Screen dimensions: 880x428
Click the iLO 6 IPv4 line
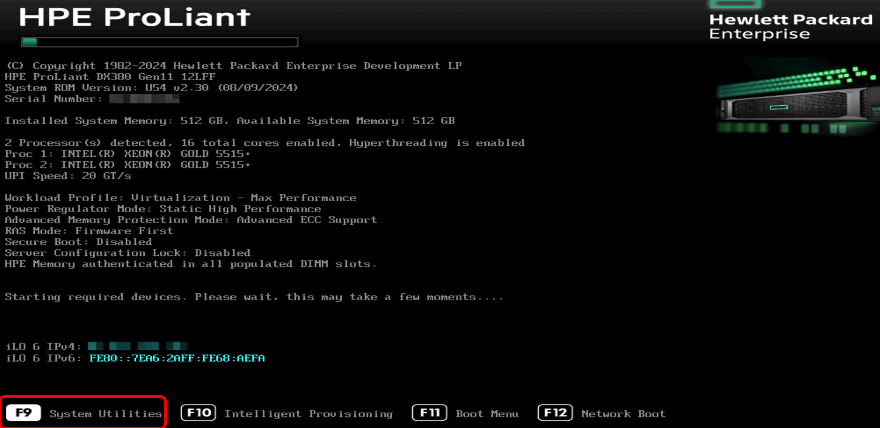pos(95,347)
